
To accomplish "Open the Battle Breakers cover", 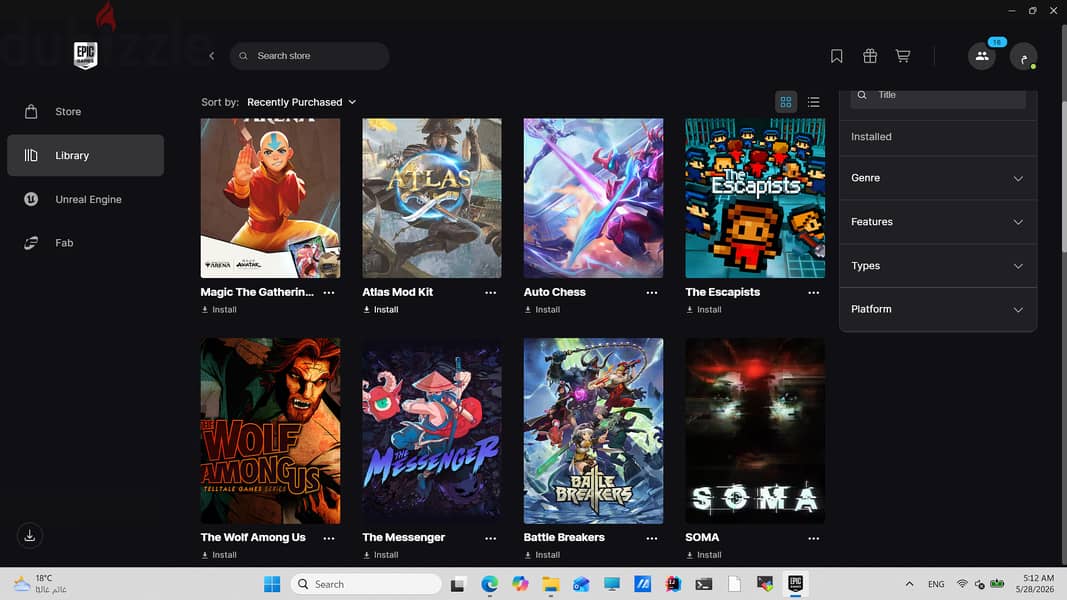I will [593, 431].
